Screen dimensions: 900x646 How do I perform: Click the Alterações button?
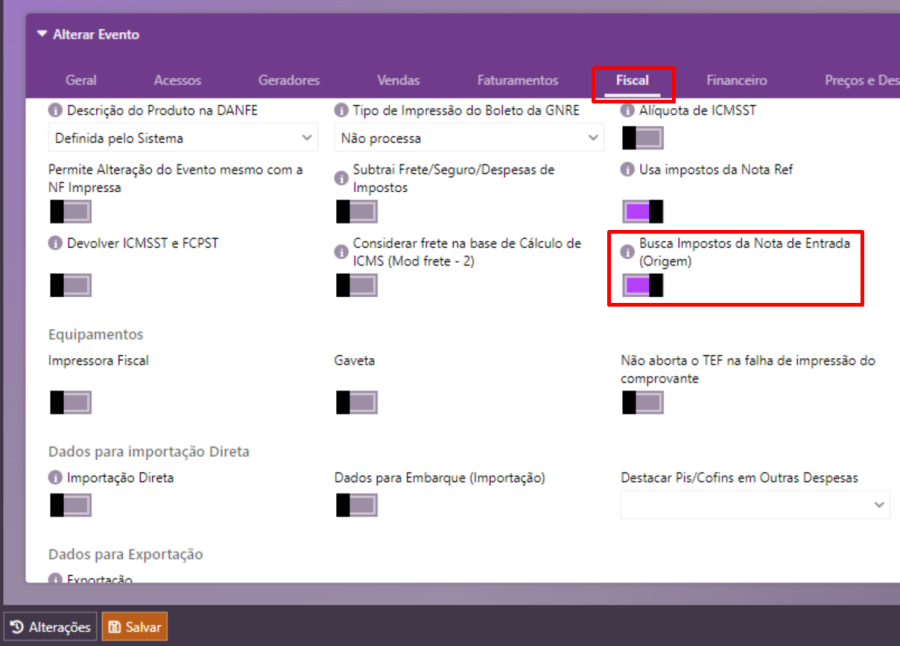51,626
